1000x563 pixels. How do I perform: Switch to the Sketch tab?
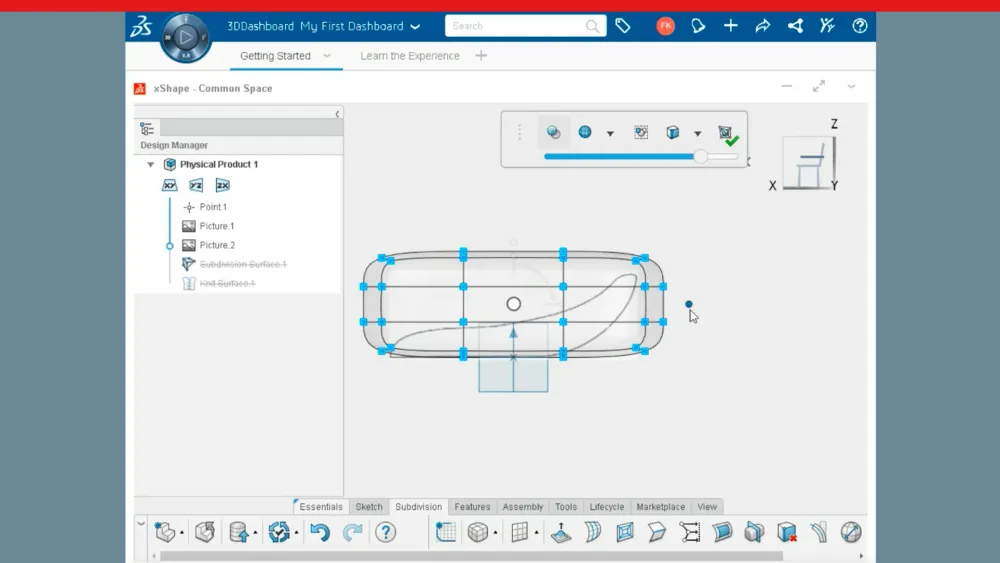pyautogui.click(x=369, y=507)
